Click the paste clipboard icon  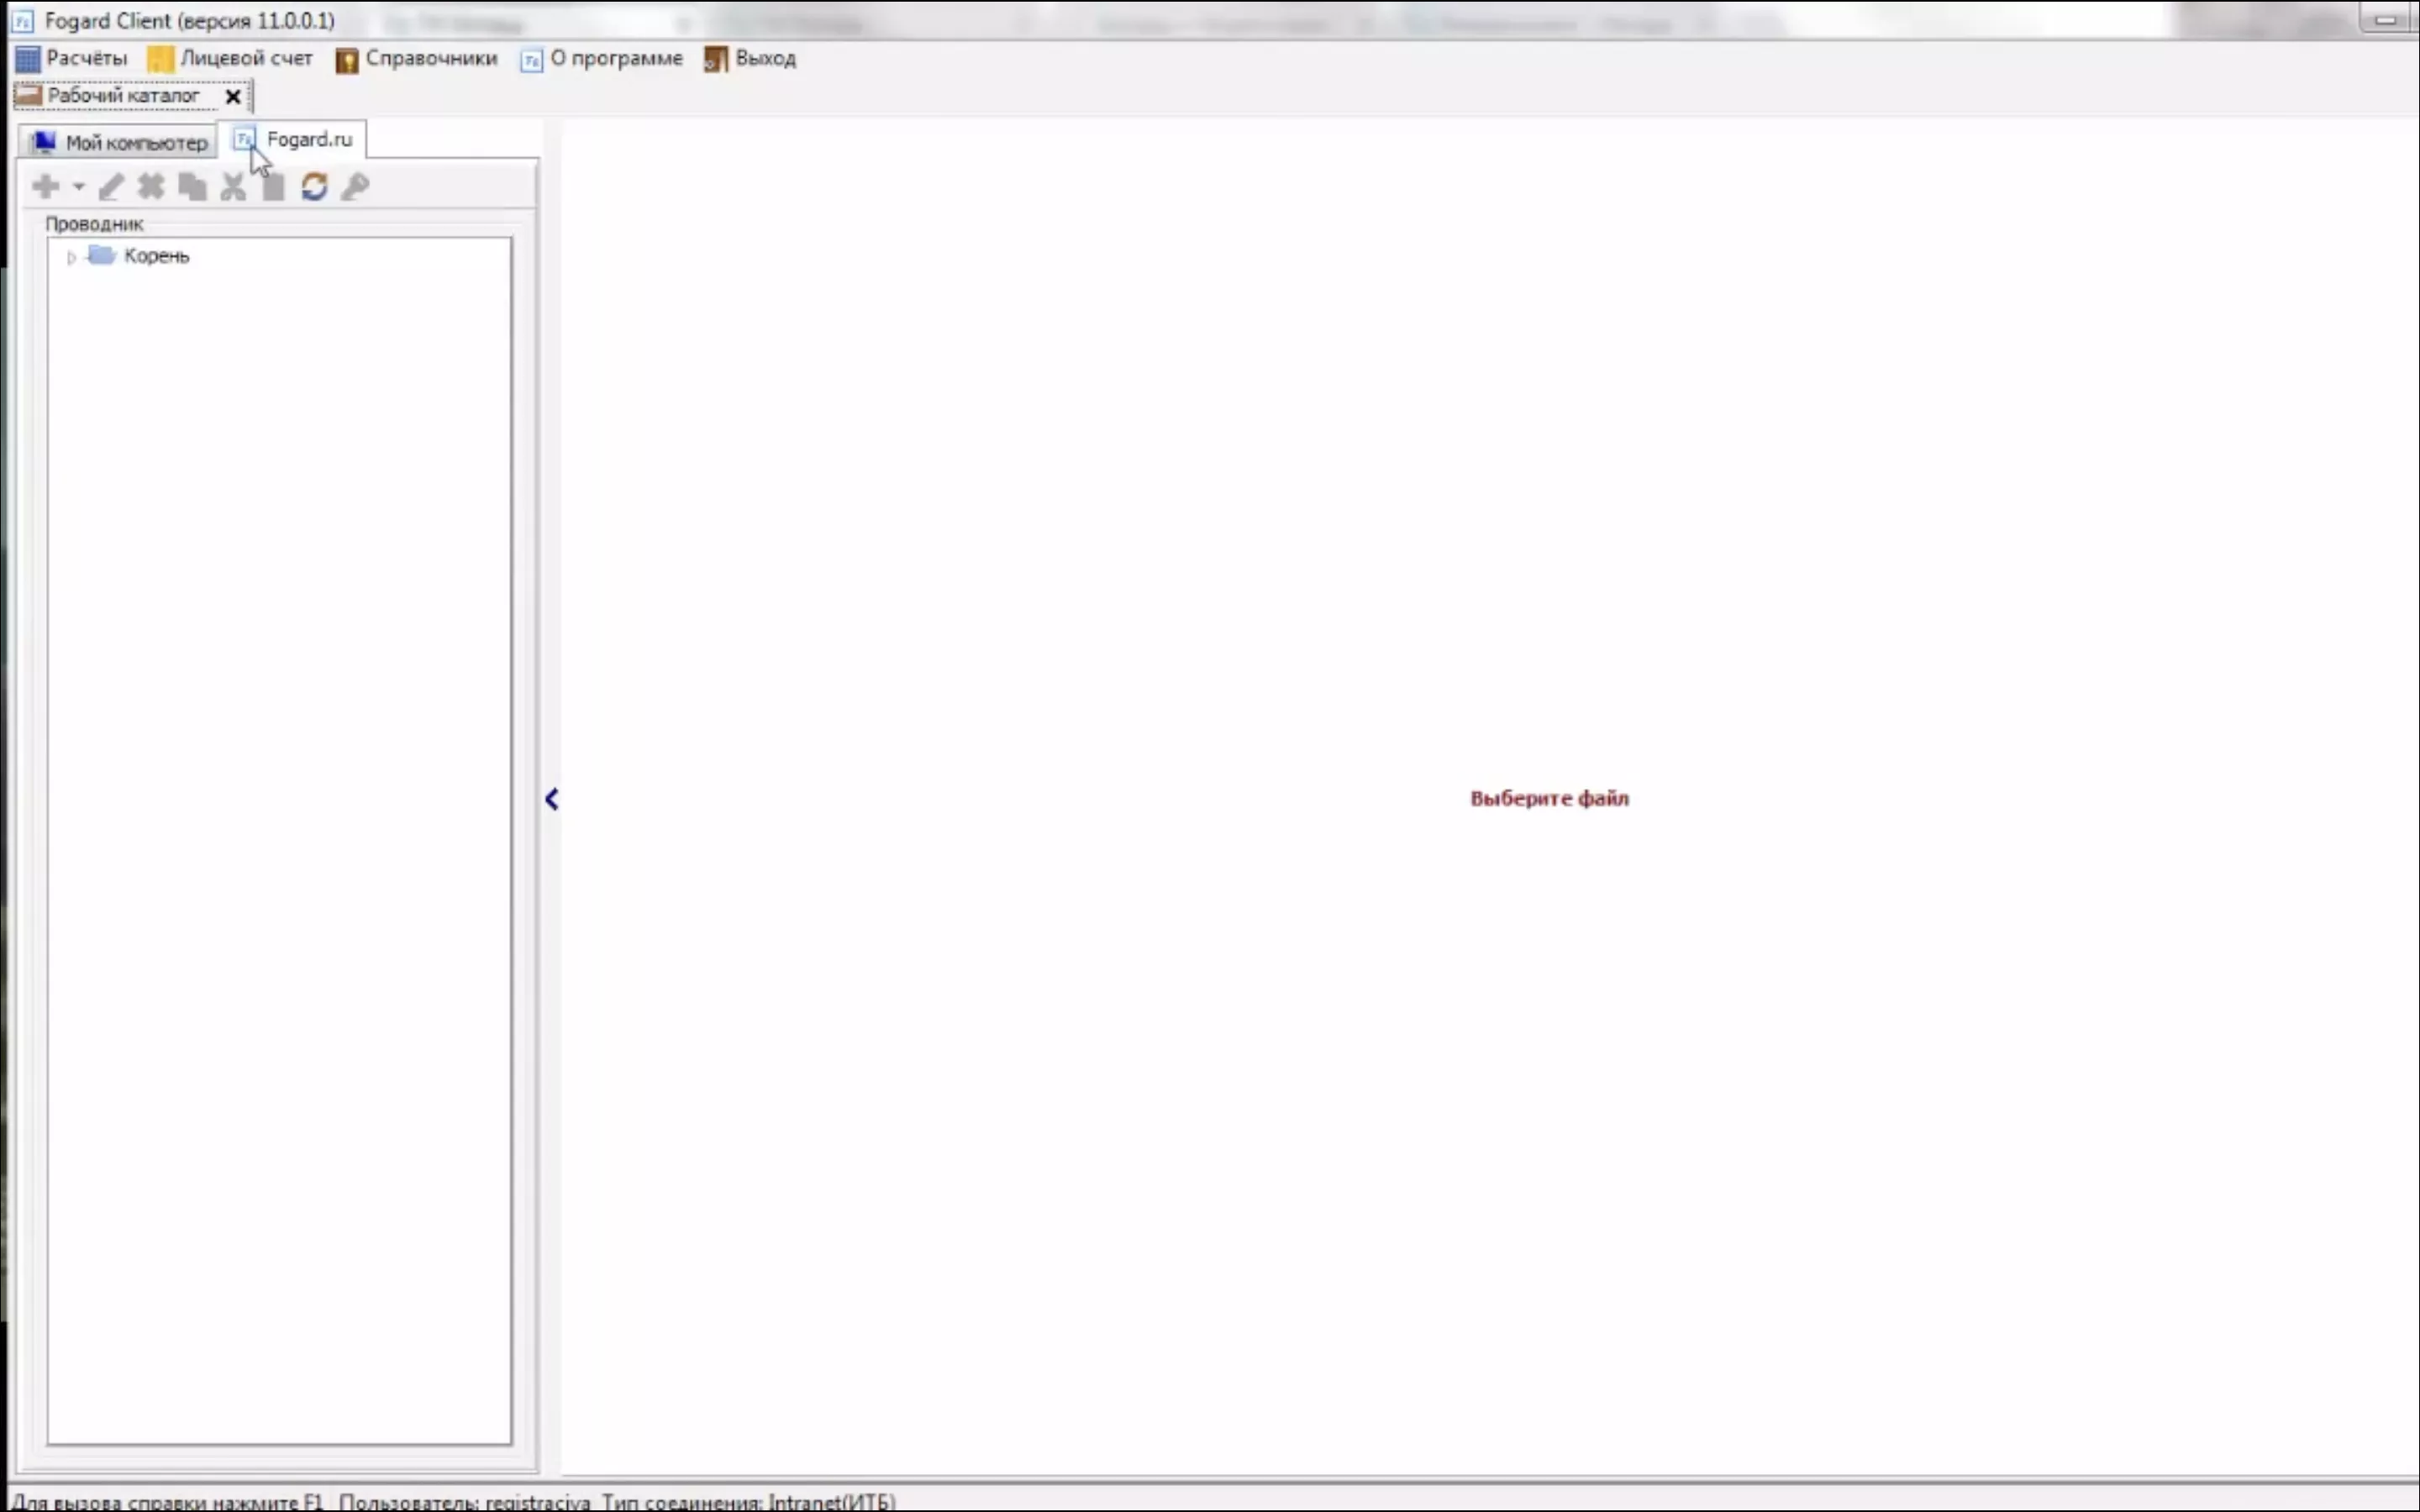click(x=273, y=187)
